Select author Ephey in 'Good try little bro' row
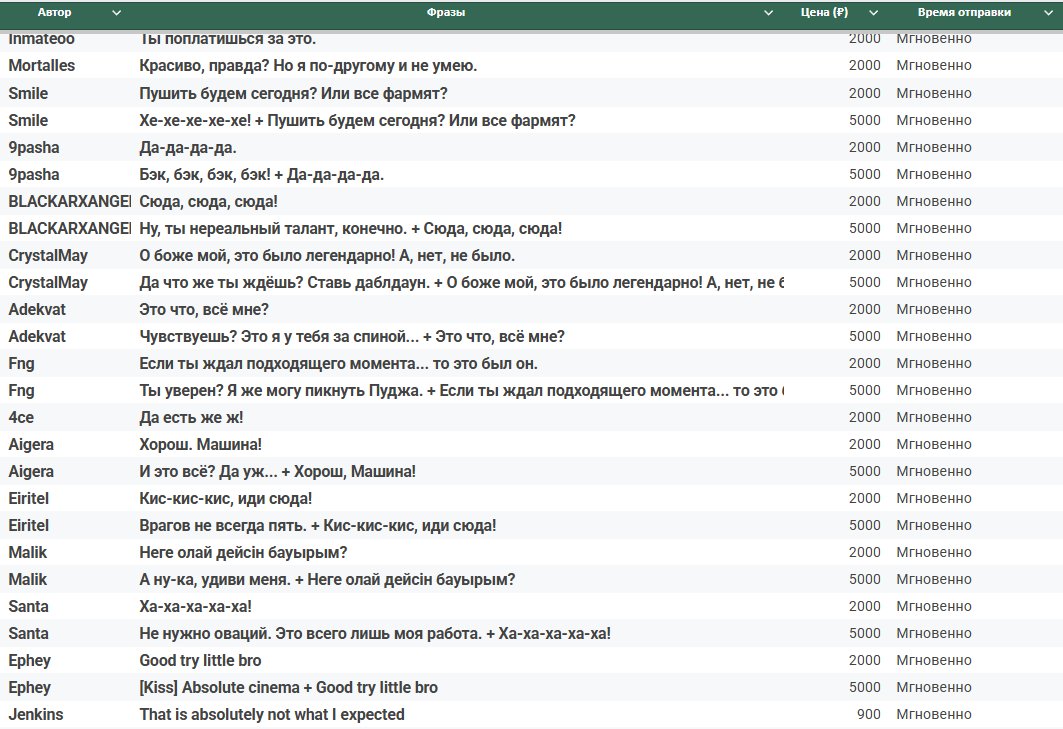Viewport: 1063px width, 729px height. [30, 661]
